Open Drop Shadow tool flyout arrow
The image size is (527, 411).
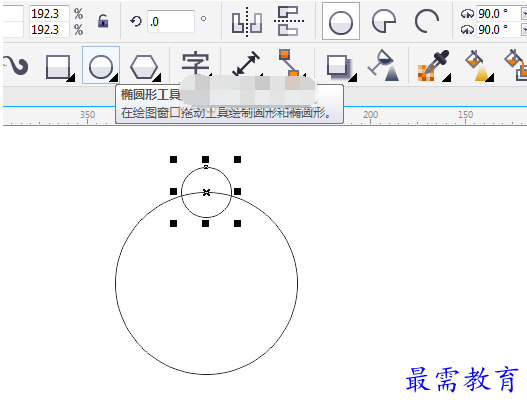pyautogui.click(x=353, y=78)
